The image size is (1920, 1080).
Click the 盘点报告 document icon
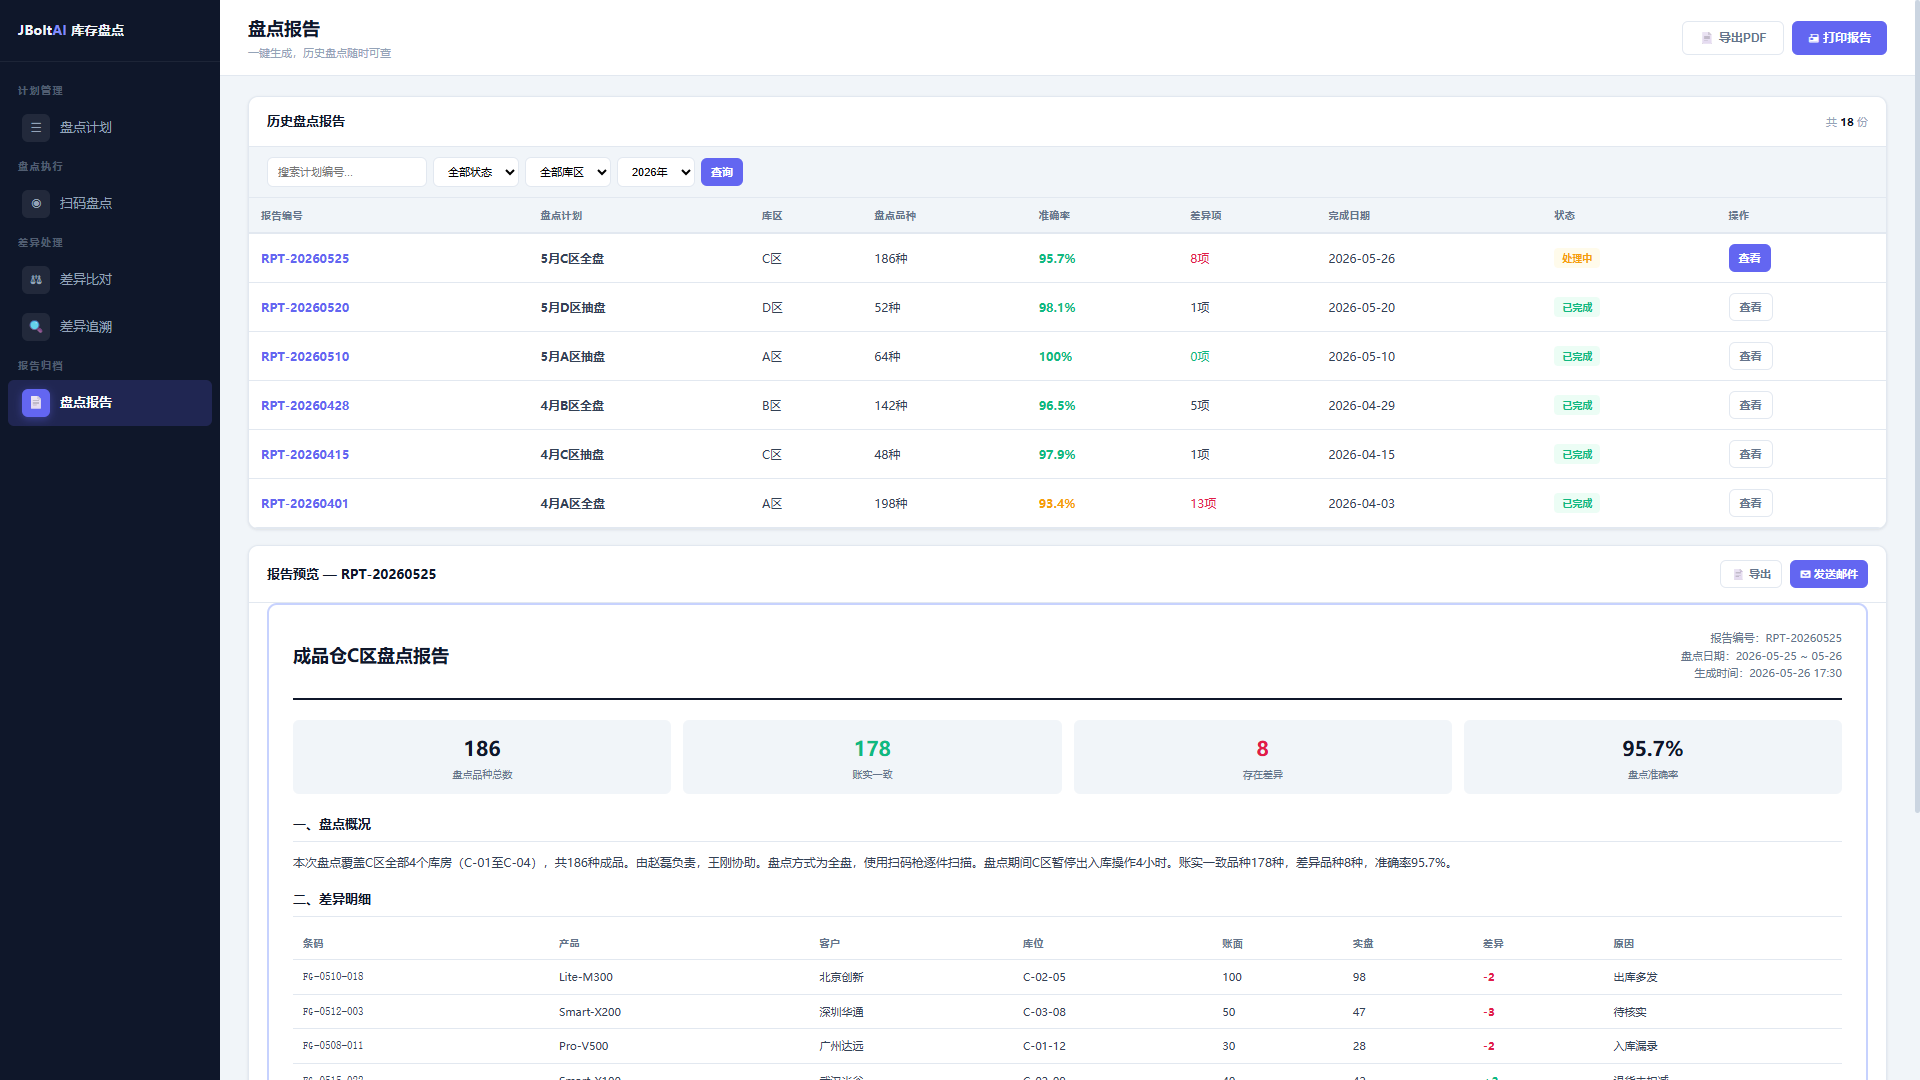tap(36, 403)
